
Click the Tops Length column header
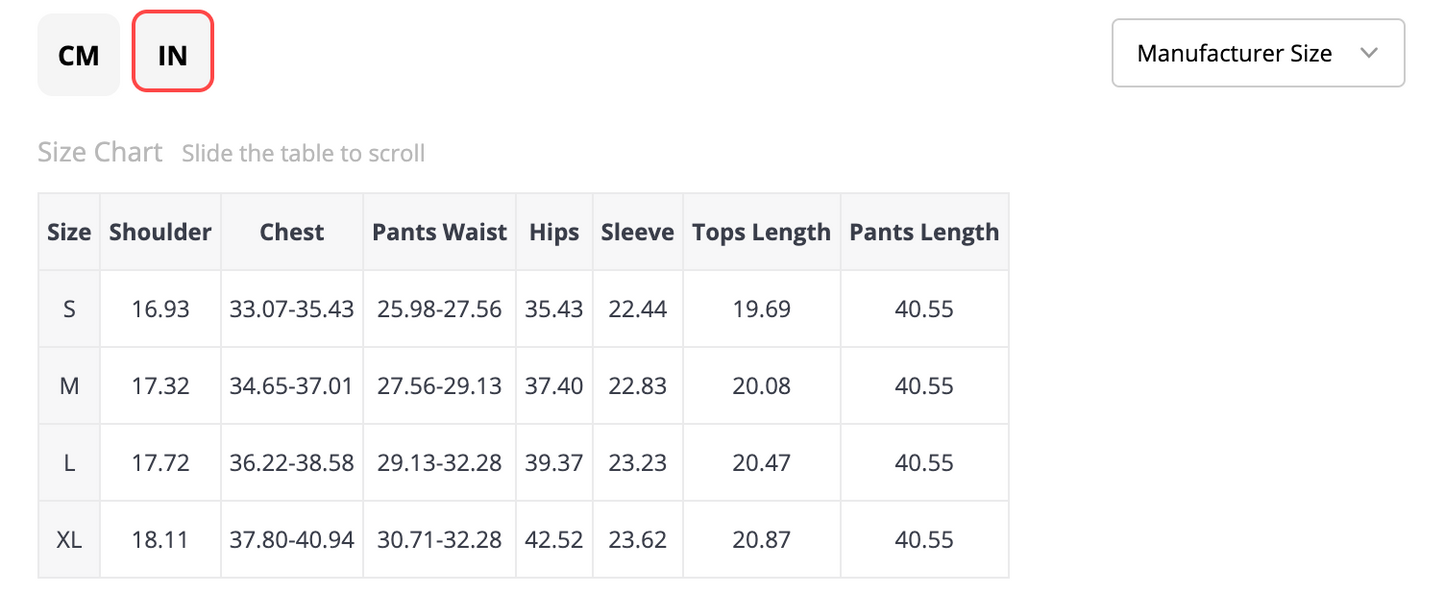[761, 232]
